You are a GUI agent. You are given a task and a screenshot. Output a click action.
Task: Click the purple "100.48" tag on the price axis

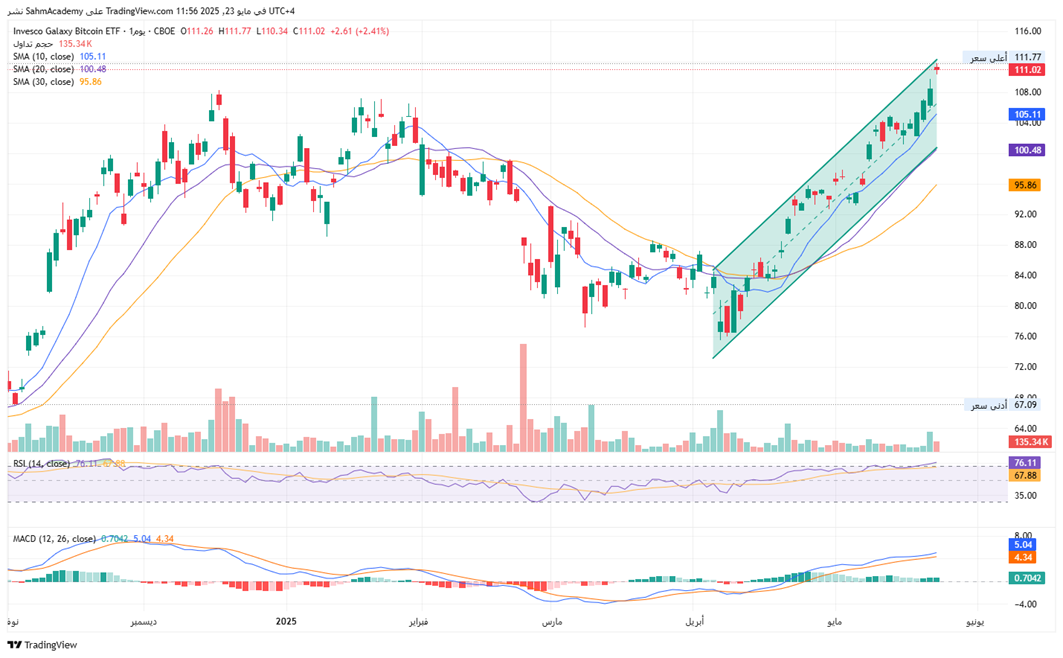[x=1028, y=150]
